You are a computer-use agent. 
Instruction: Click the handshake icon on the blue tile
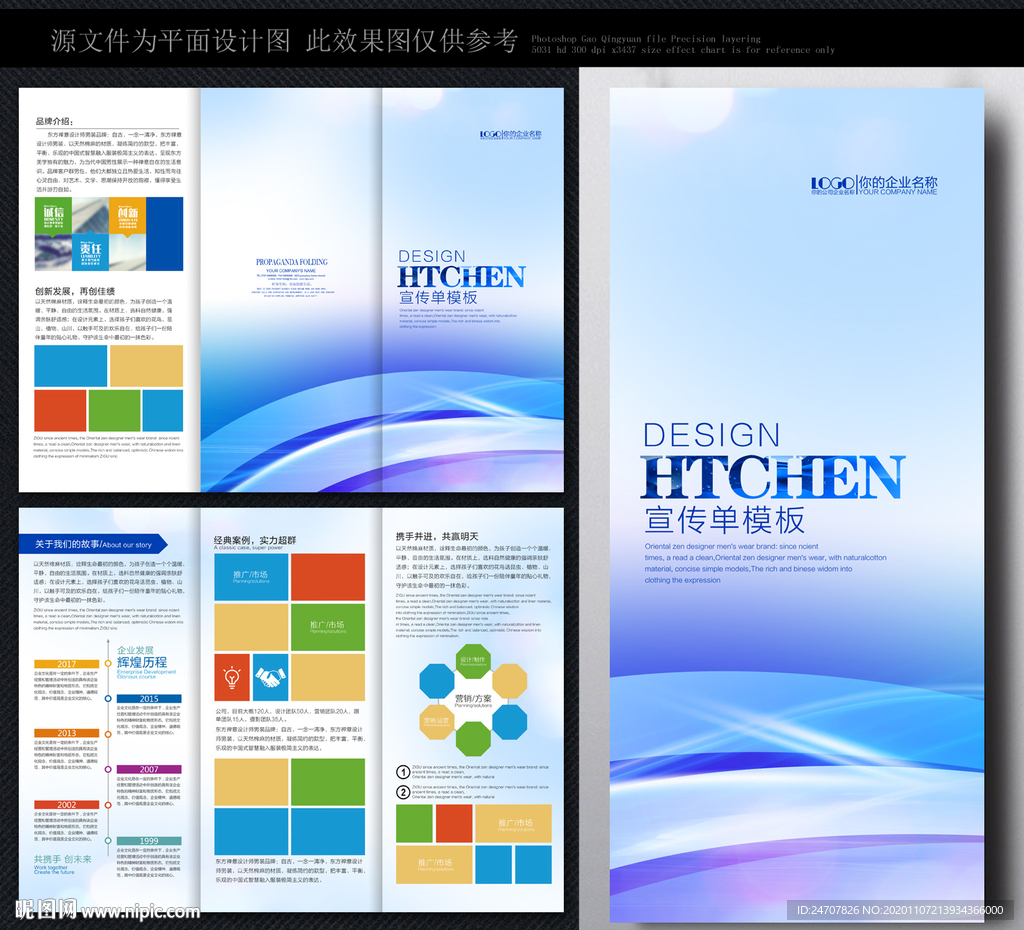[x=270, y=677]
